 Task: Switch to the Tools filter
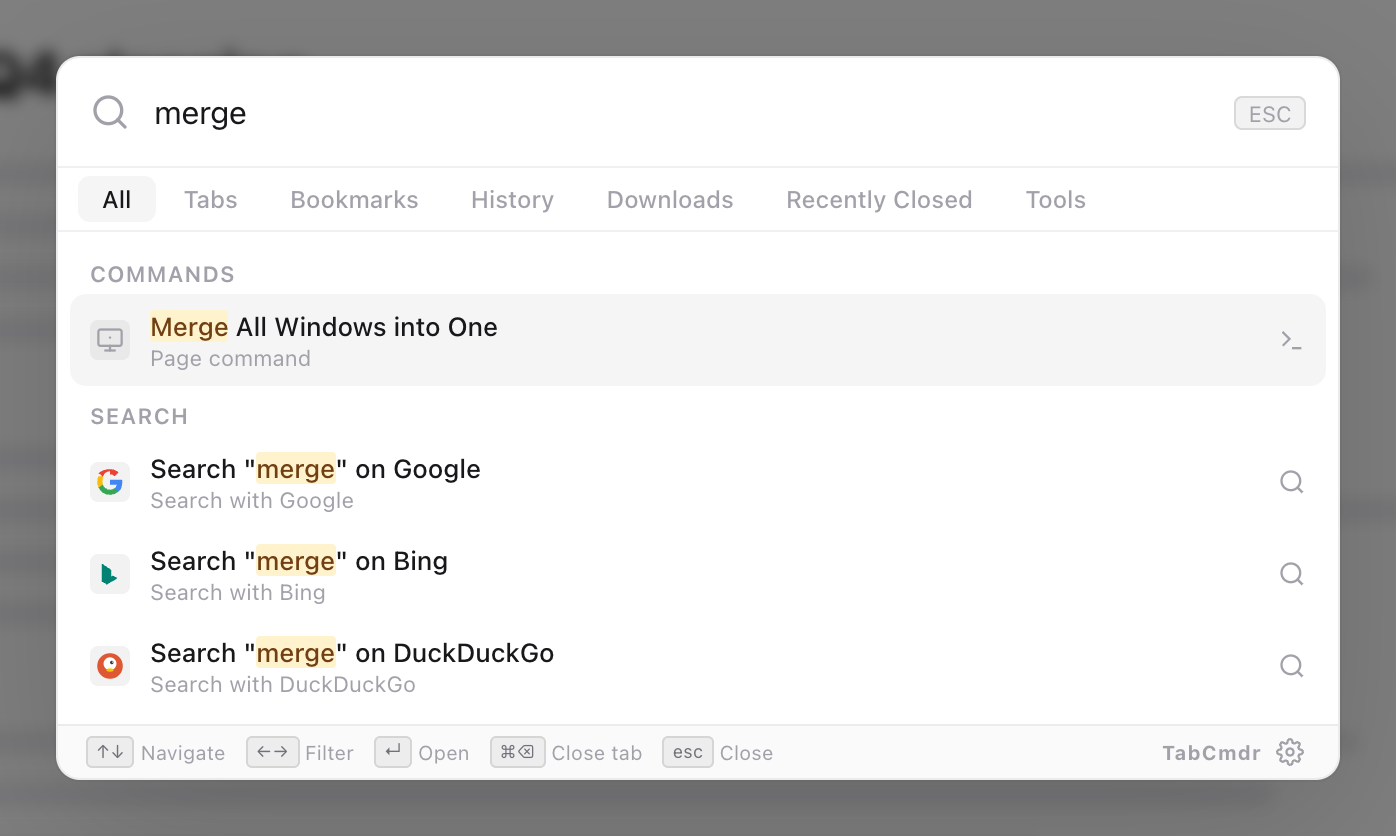[x=1055, y=199]
